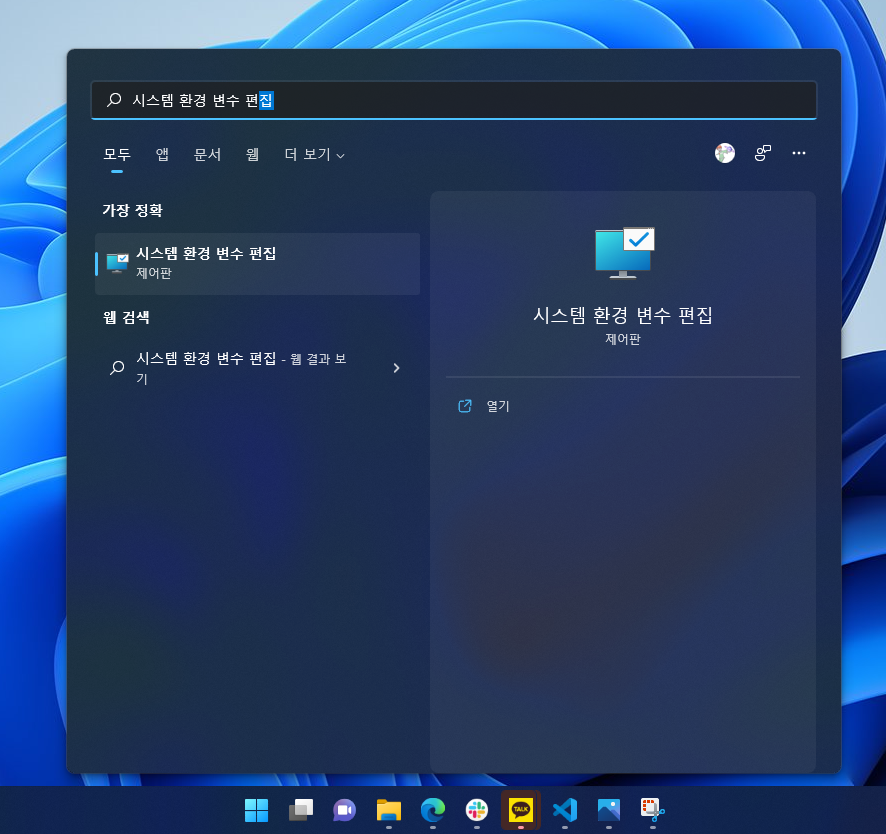886x834 pixels.
Task: Launch Microsoft Edge from the taskbar
Action: [x=433, y=810]
